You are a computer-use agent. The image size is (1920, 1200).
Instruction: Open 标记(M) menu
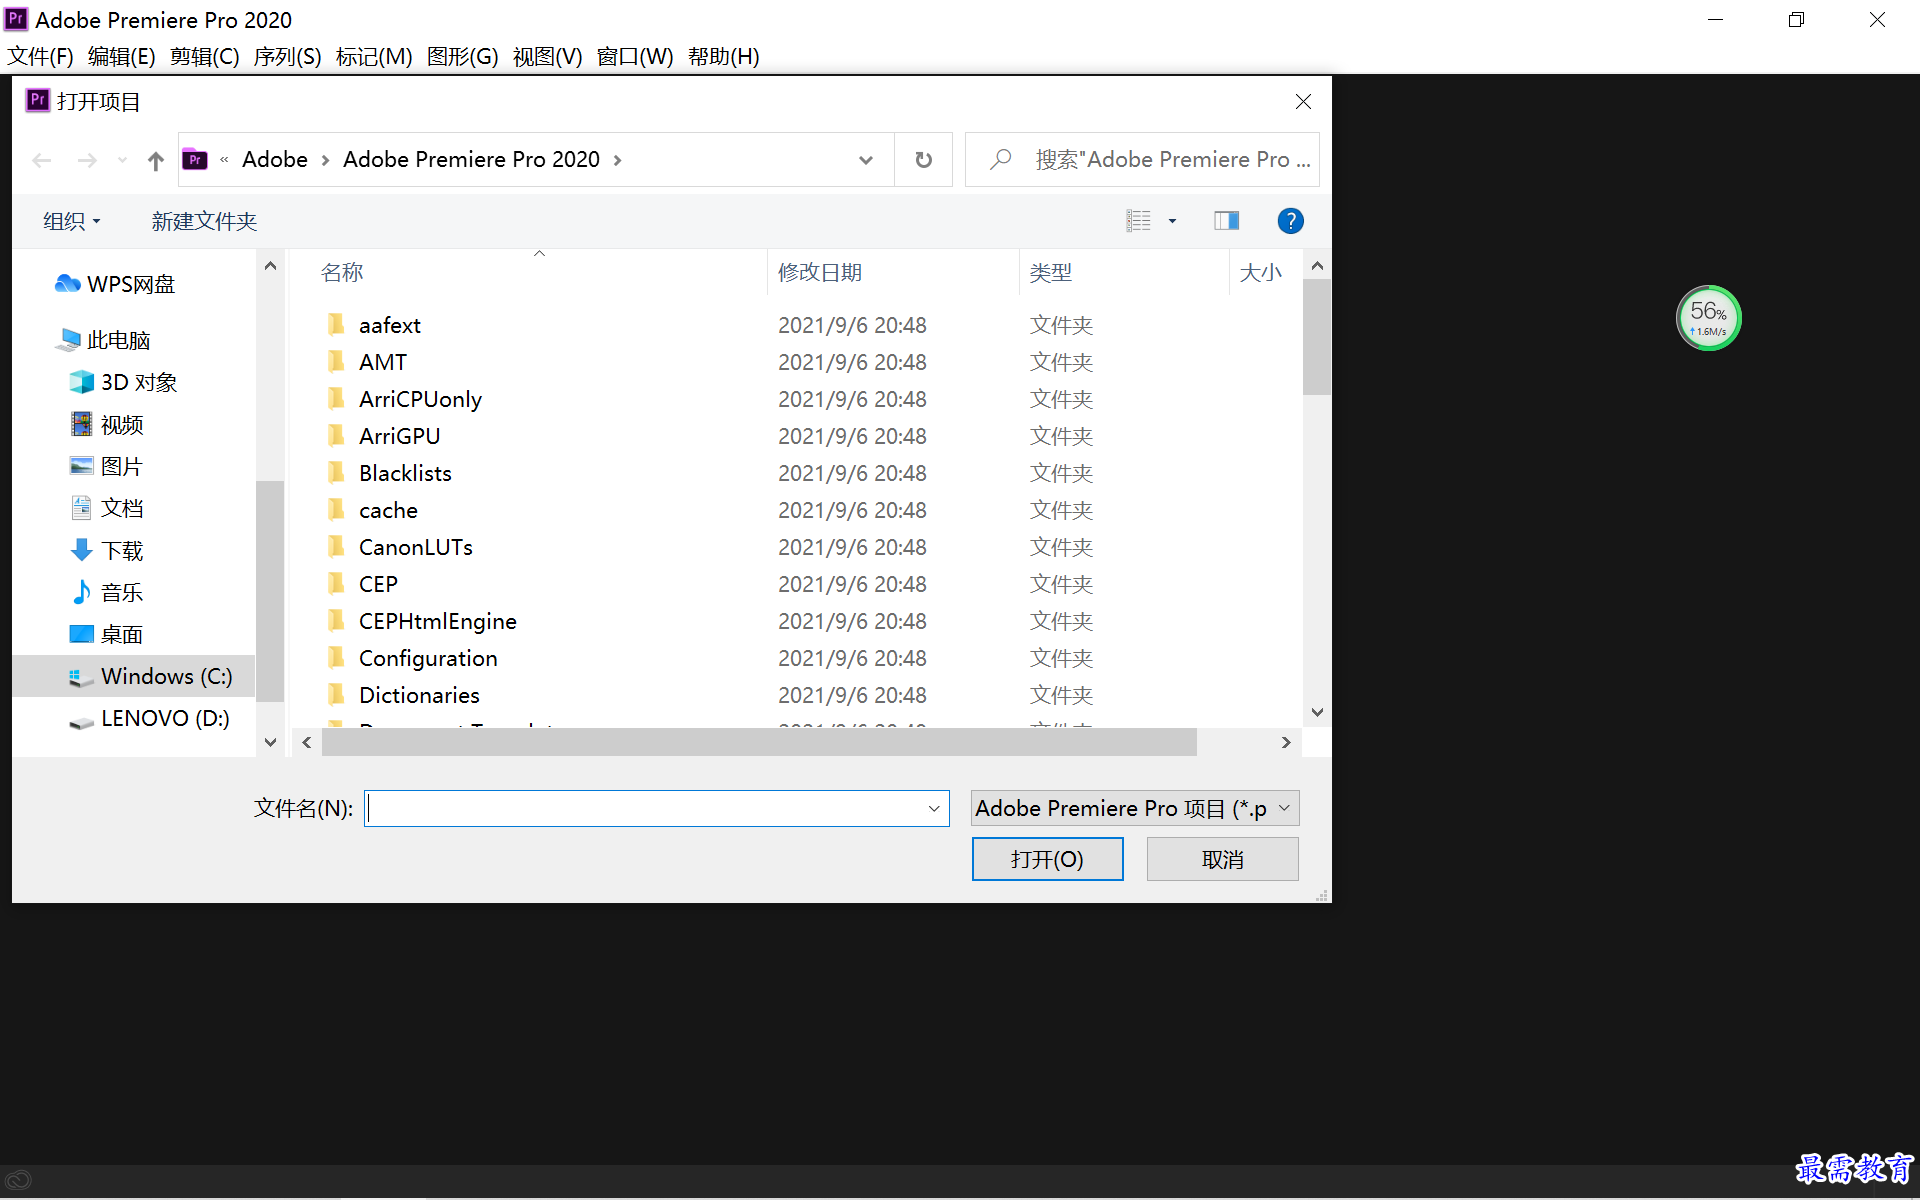(374, 57)
